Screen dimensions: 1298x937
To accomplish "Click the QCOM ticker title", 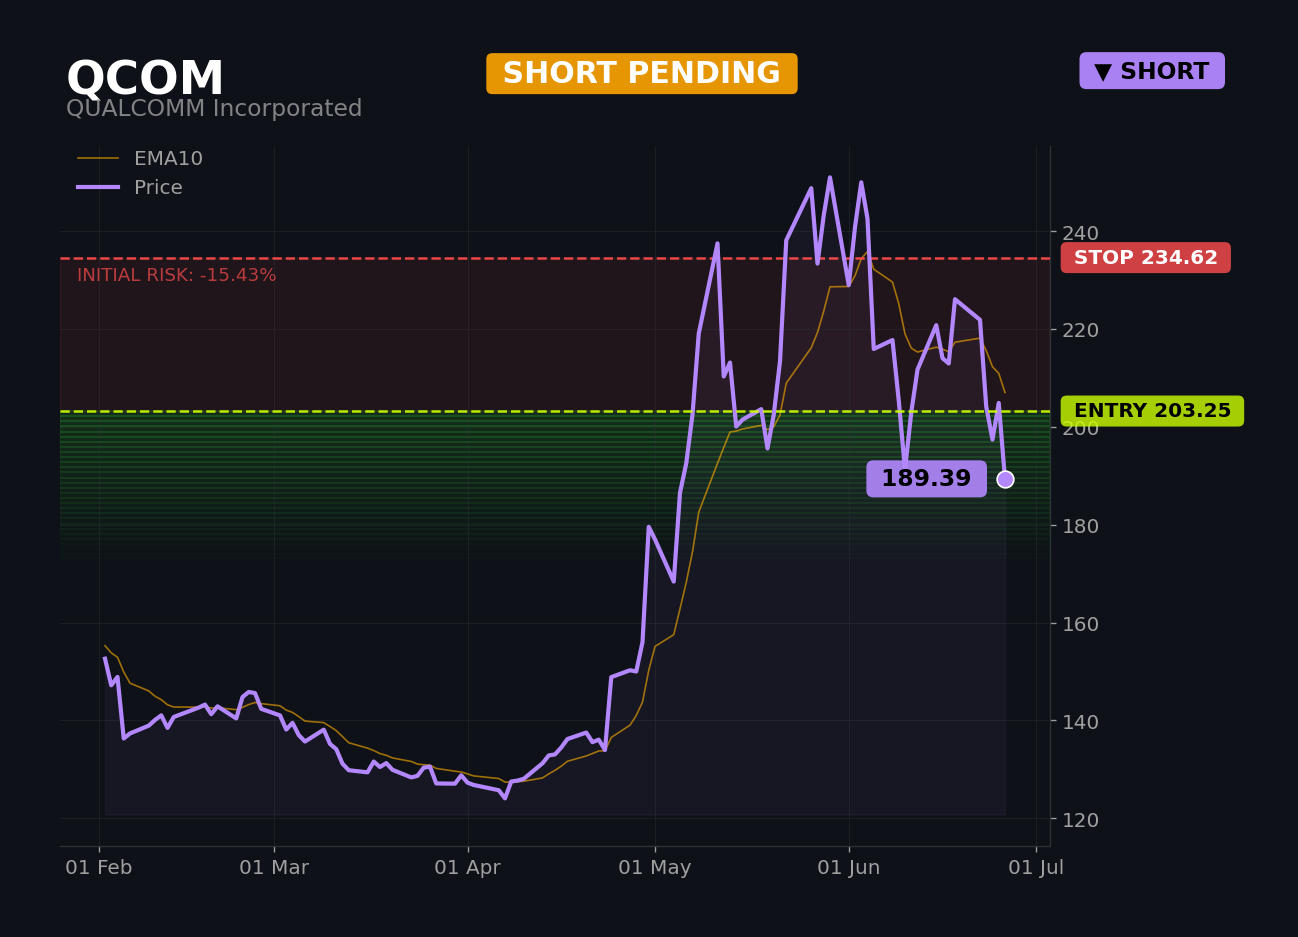I will click(x=145, y=80).
